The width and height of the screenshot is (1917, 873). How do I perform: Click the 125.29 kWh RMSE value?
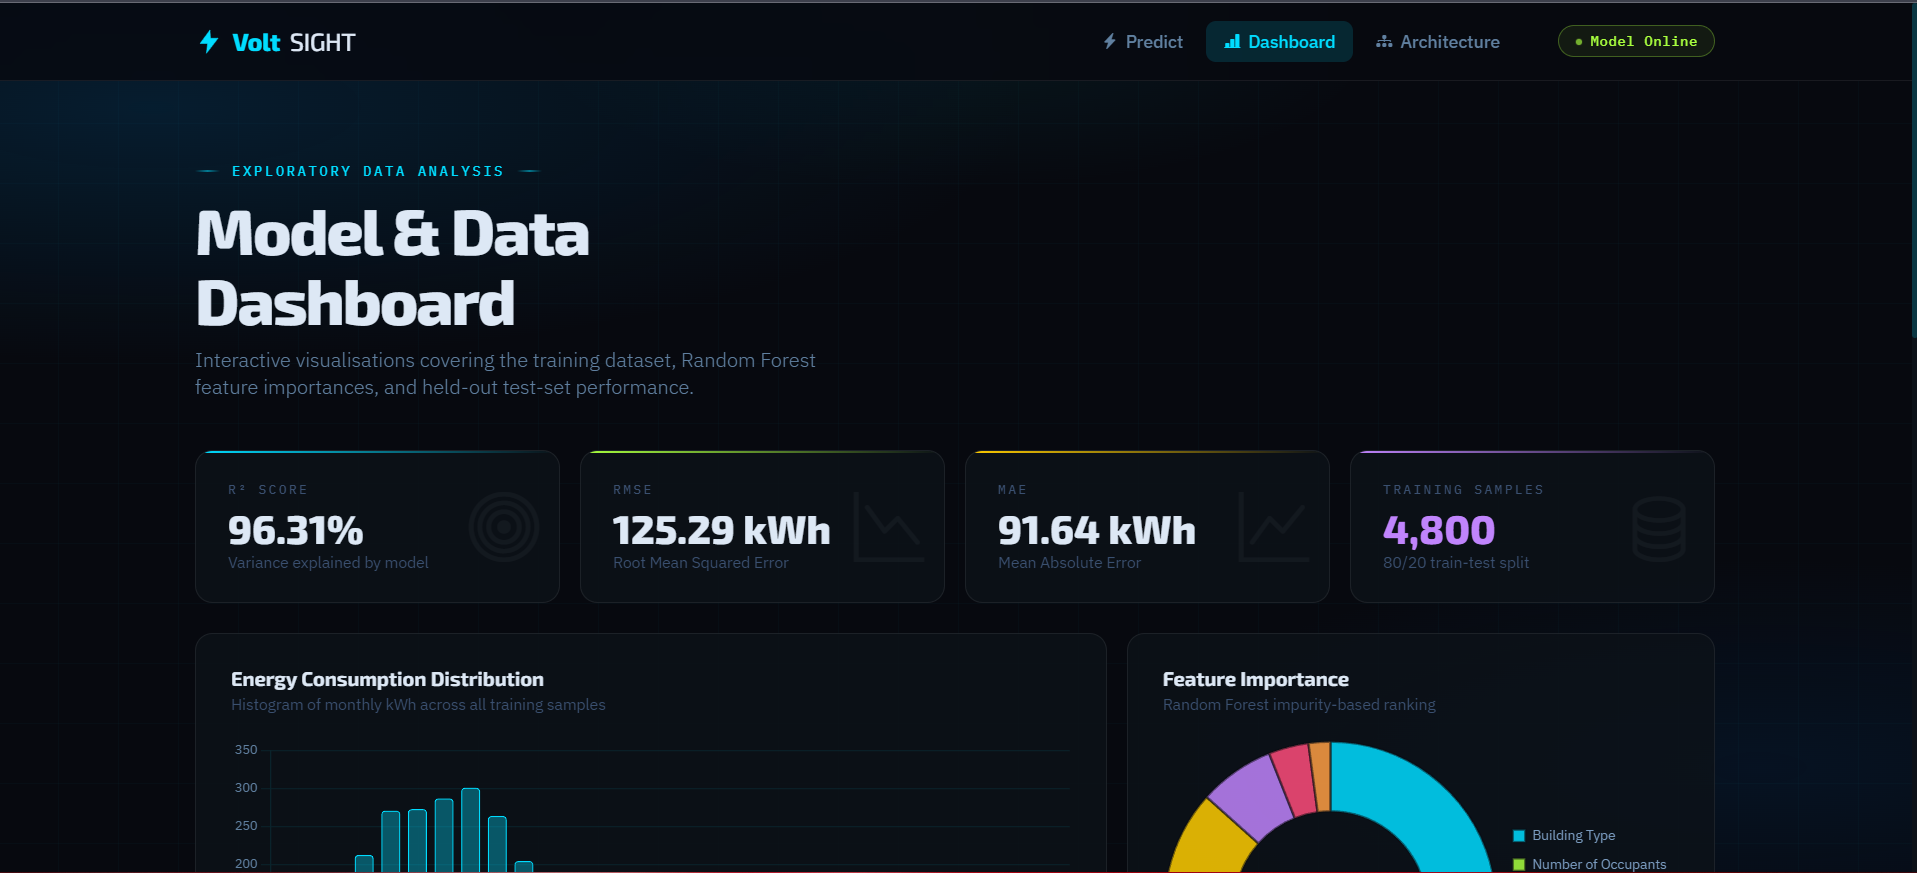click(721, 530)
